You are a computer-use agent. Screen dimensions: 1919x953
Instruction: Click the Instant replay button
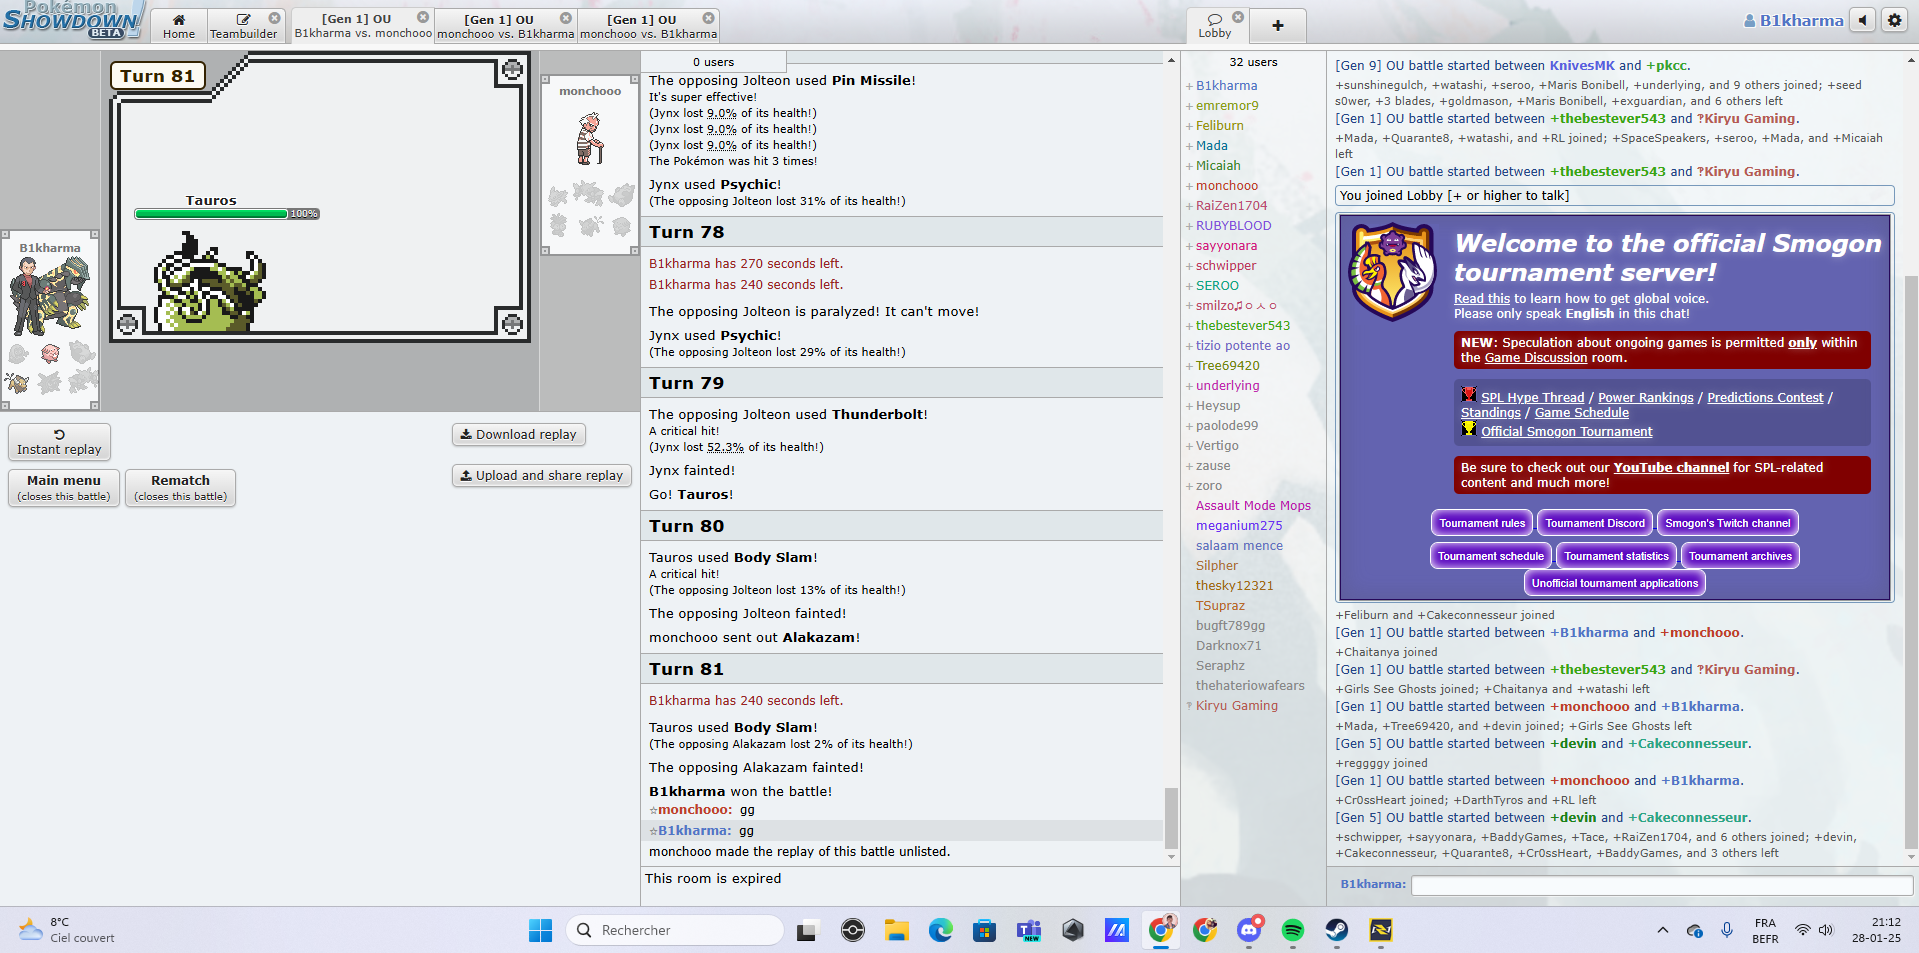pyautogui.click(x=59, y=442)
